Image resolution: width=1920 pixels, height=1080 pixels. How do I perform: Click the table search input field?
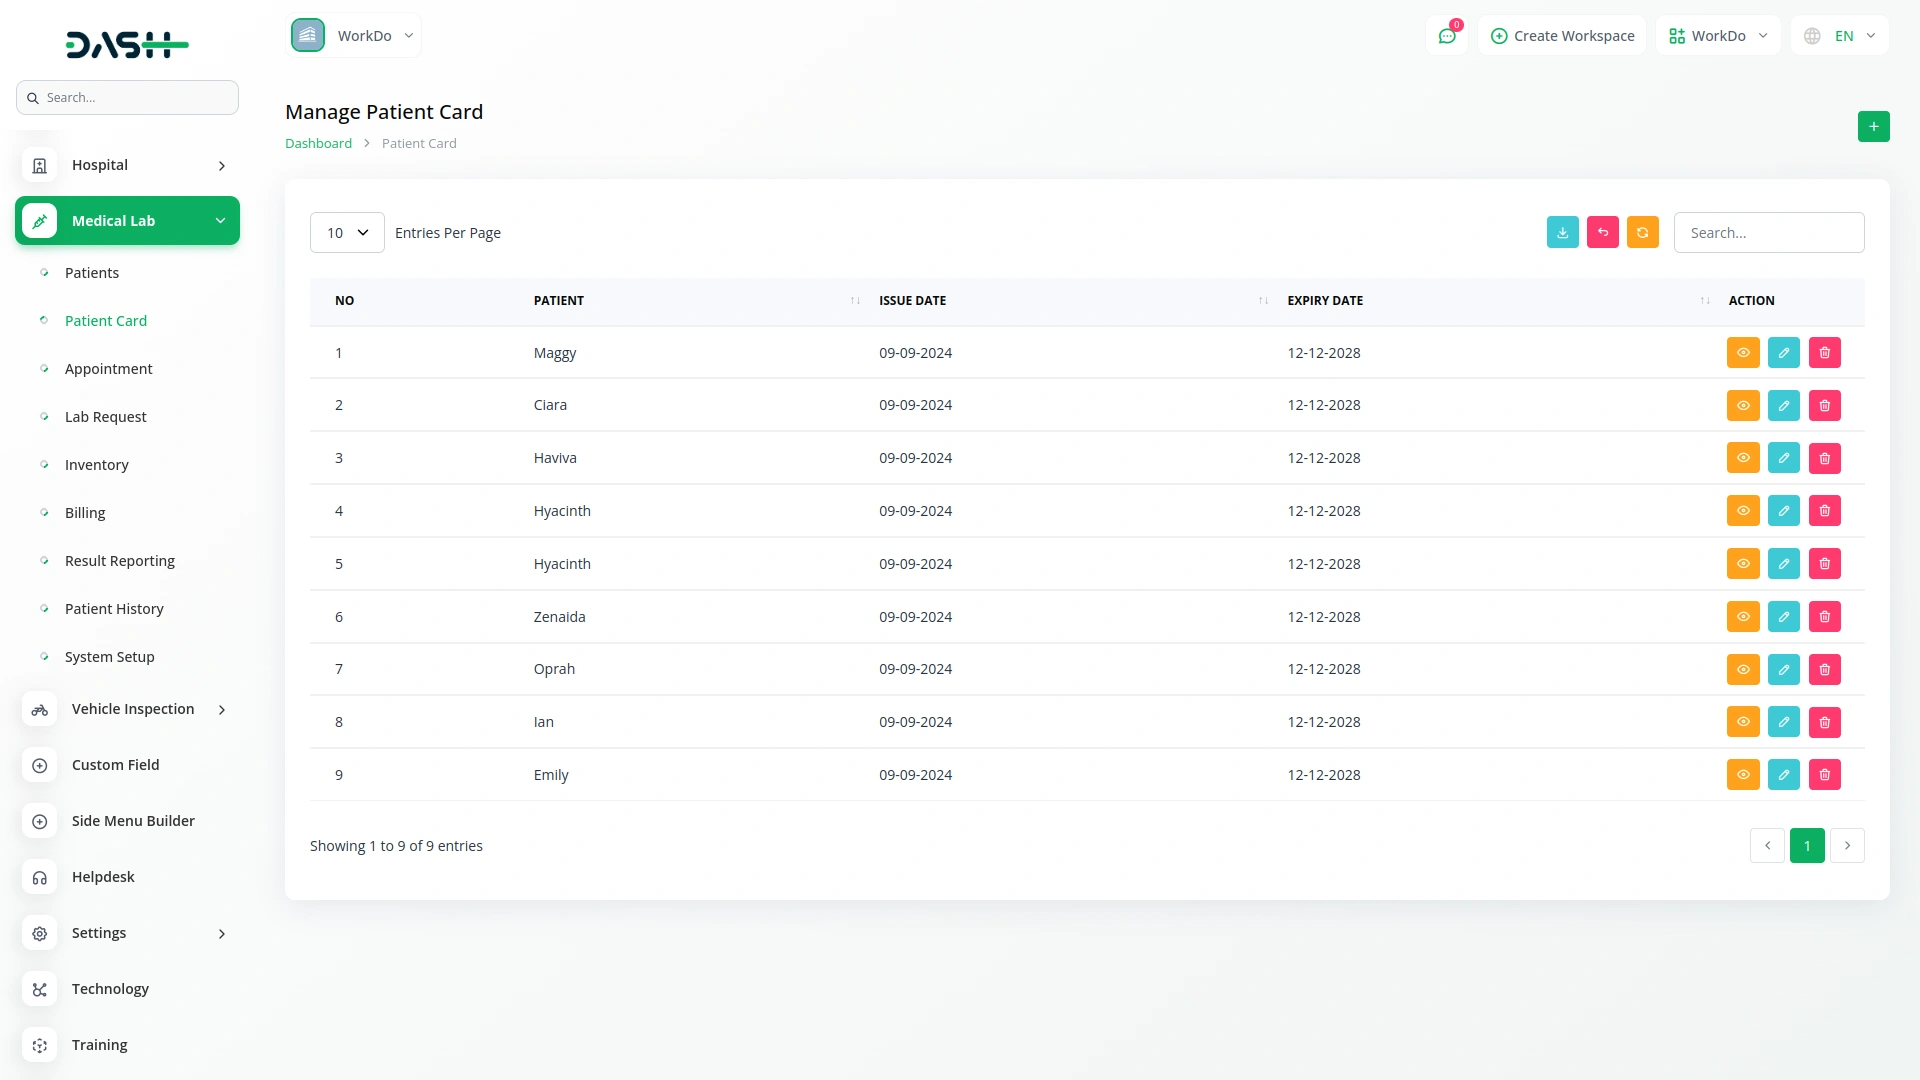(x=1768, y=233)
